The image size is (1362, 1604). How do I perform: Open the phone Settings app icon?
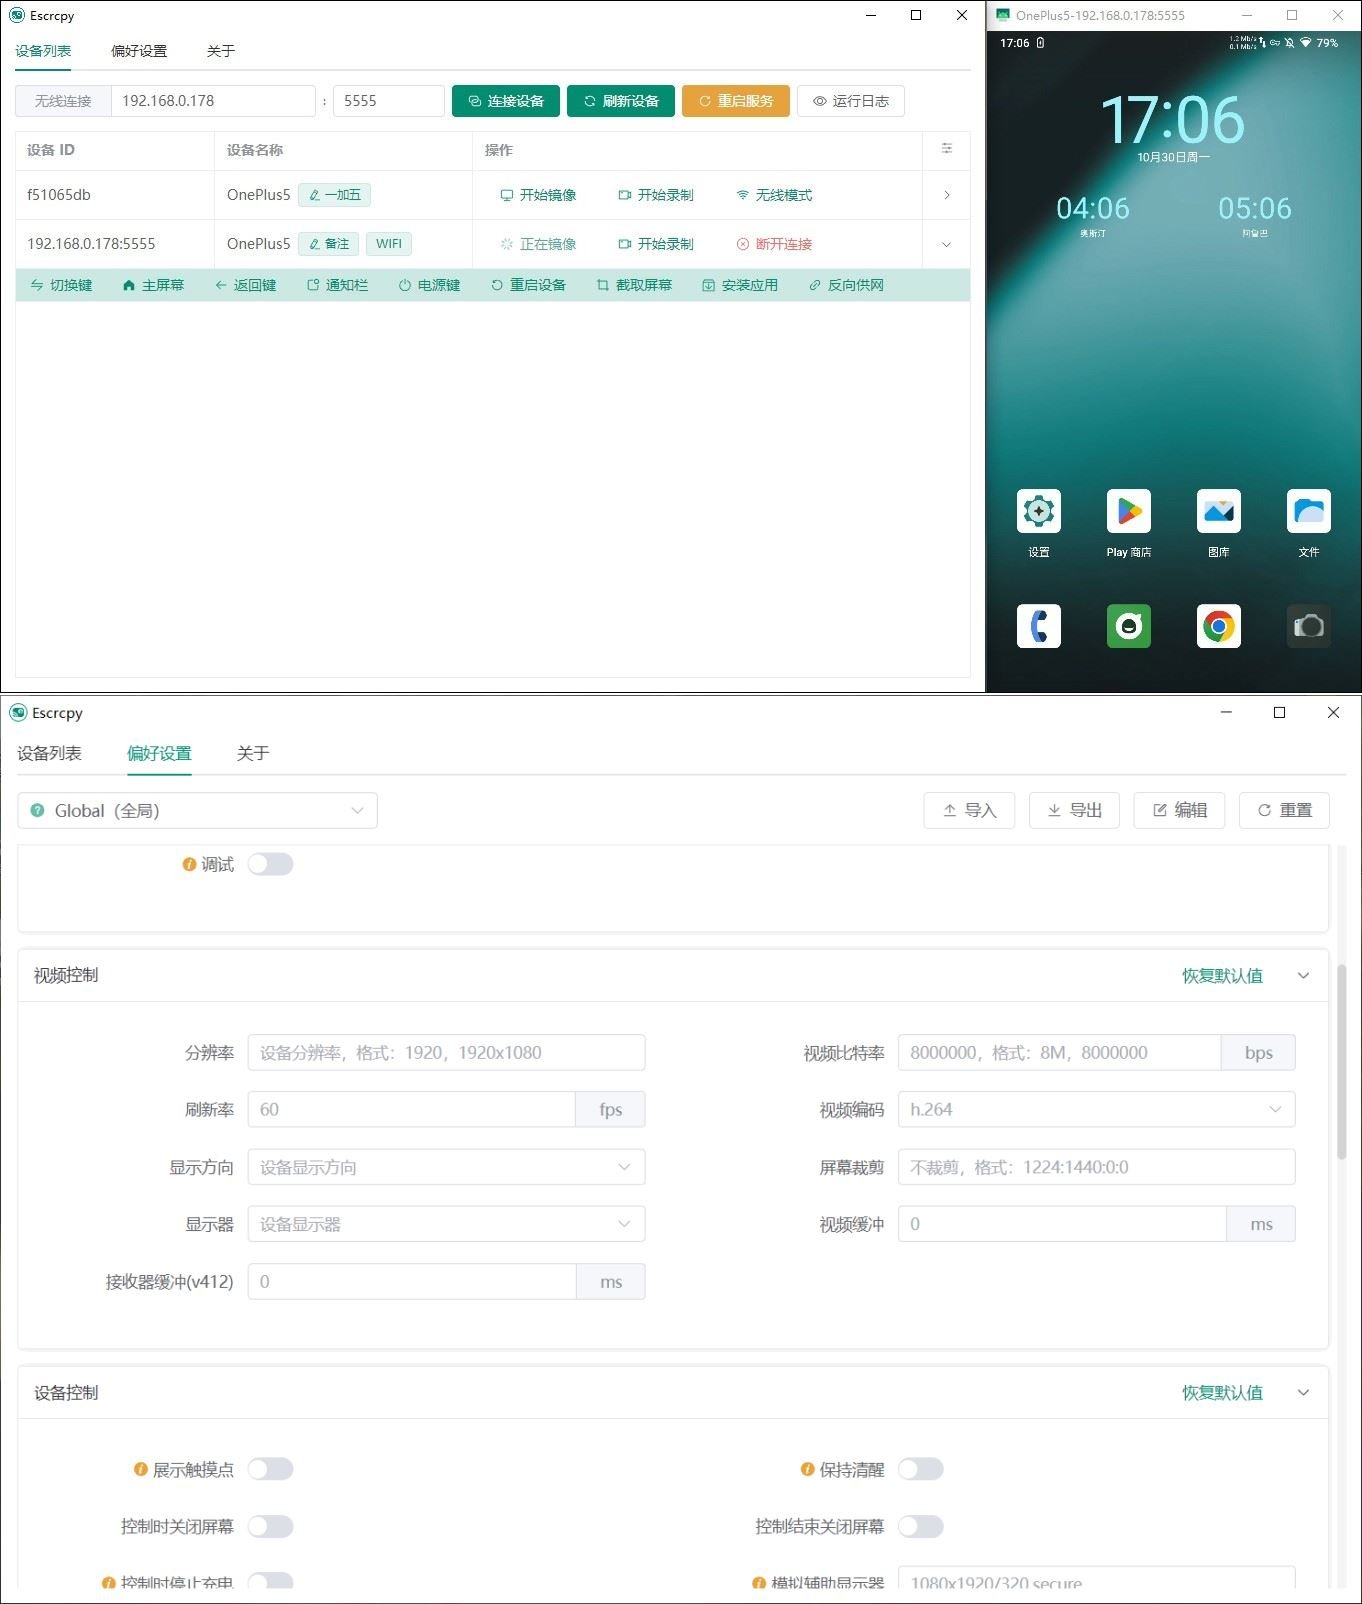click(x=1038, y=511)
